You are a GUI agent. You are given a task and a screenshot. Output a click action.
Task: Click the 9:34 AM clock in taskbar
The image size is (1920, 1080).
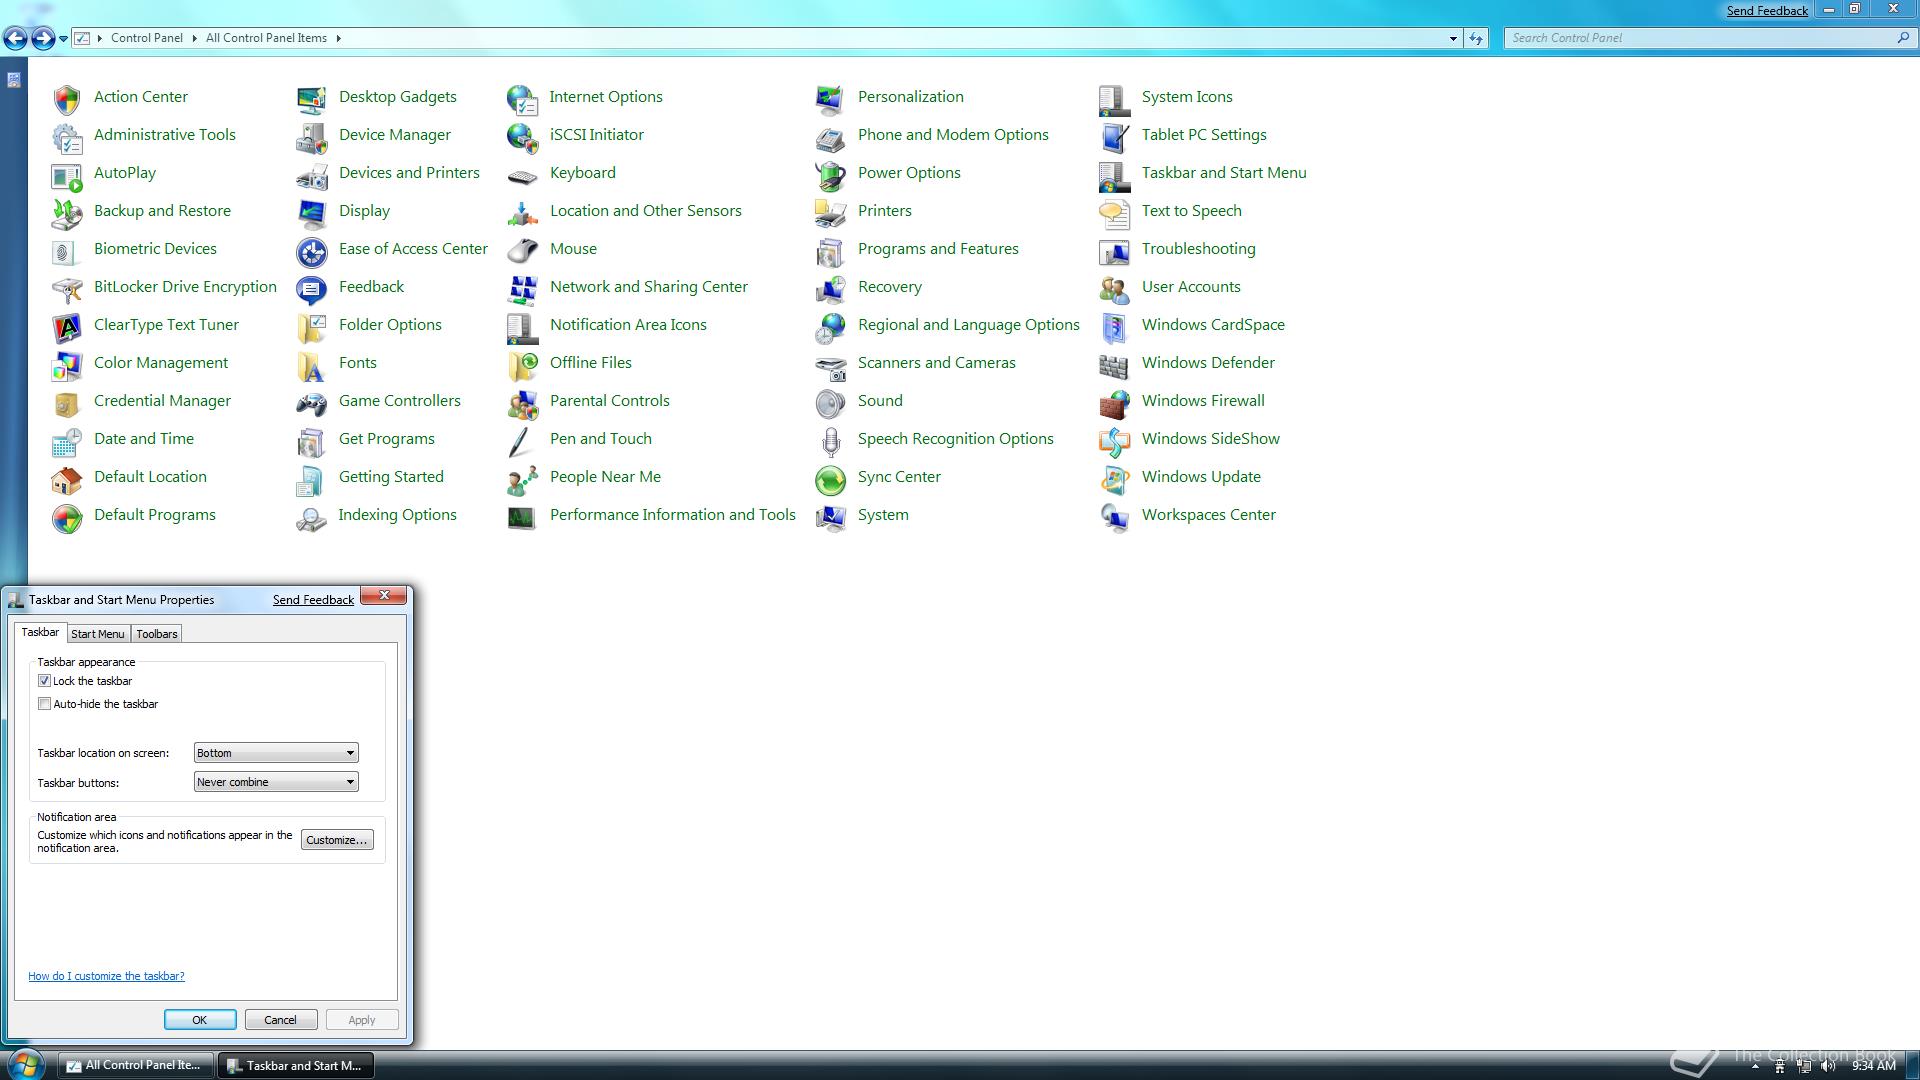point(1873,1066)
